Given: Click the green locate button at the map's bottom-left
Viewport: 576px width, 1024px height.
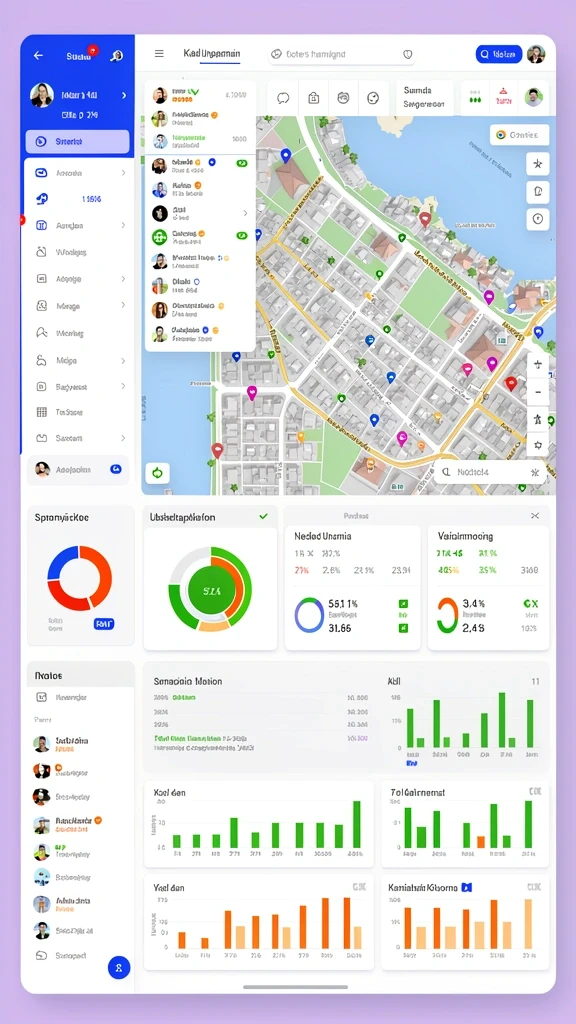Looking at the screenshot, I should (x=157, y=472).
